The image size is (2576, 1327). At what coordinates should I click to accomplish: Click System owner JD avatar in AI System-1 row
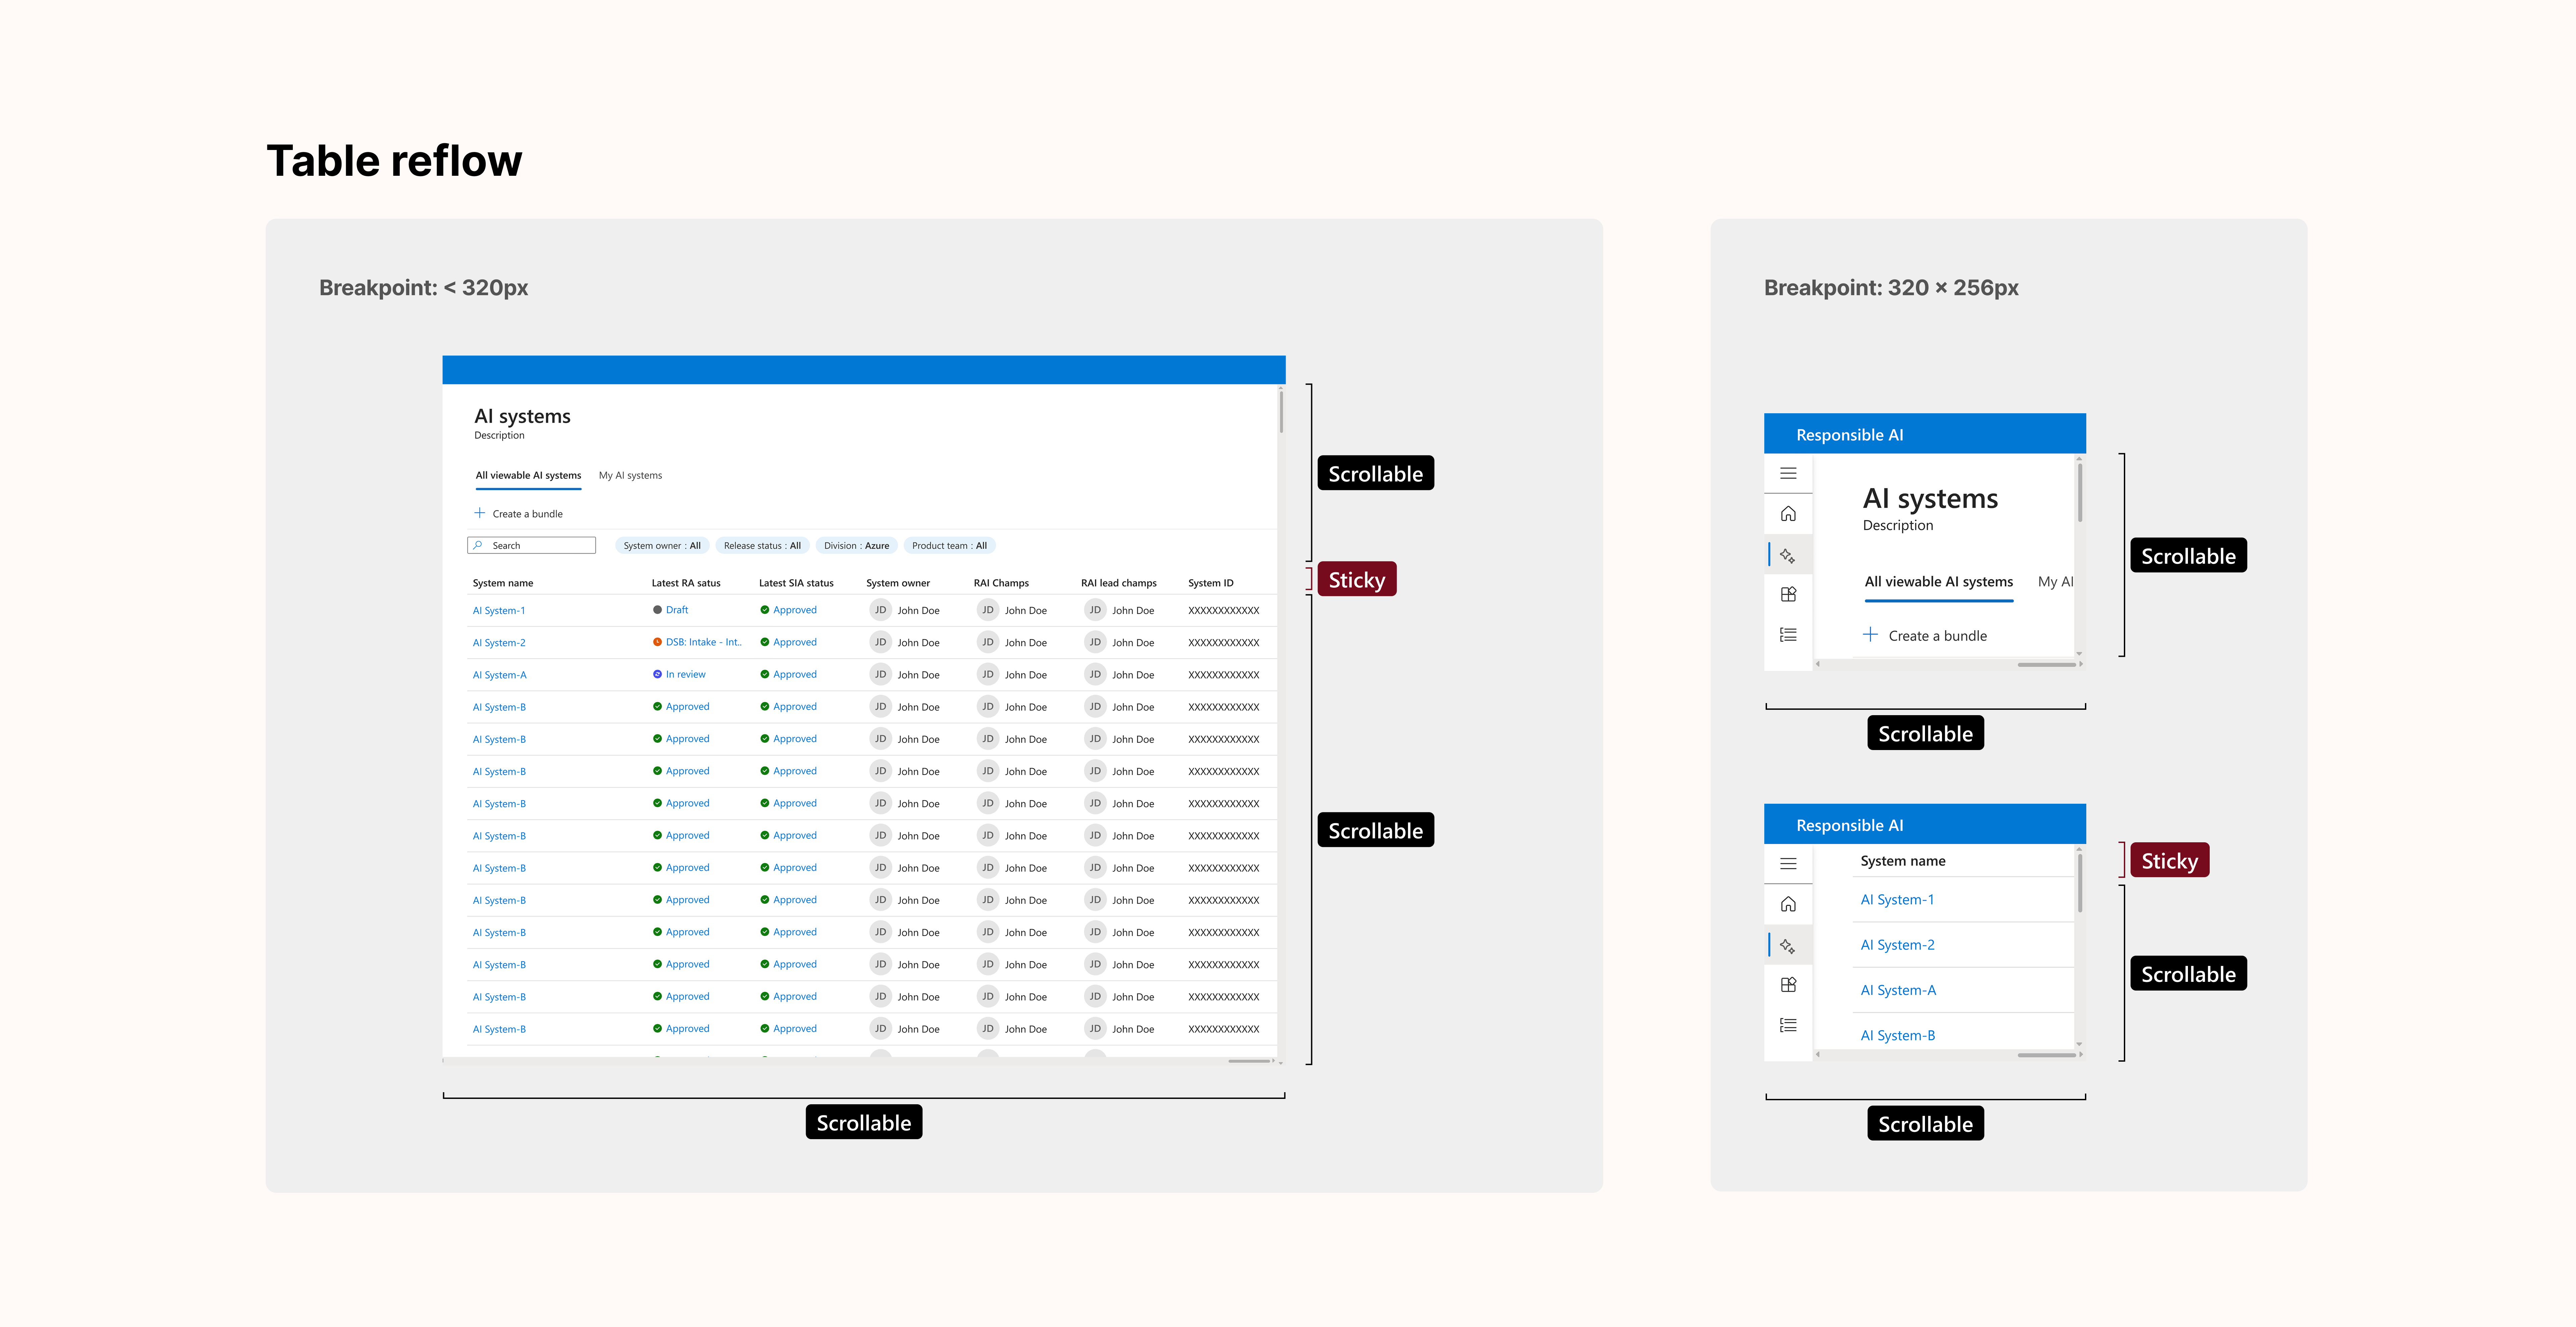880,610
